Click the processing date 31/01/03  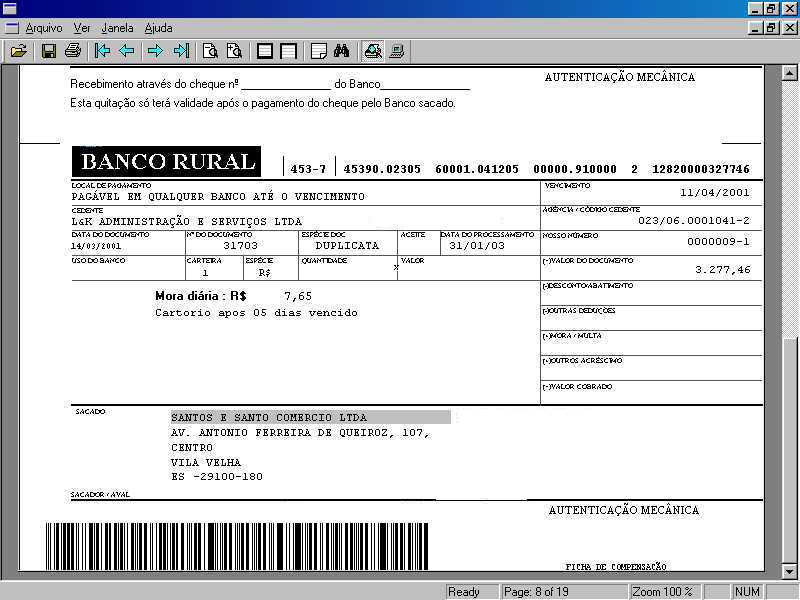(x=477, y=245)
